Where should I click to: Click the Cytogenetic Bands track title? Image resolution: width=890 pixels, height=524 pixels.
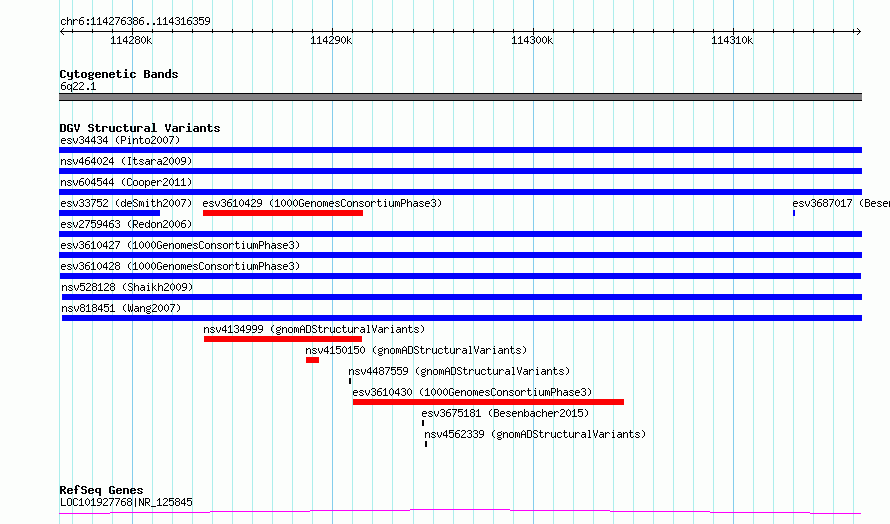tap(119, 74)
